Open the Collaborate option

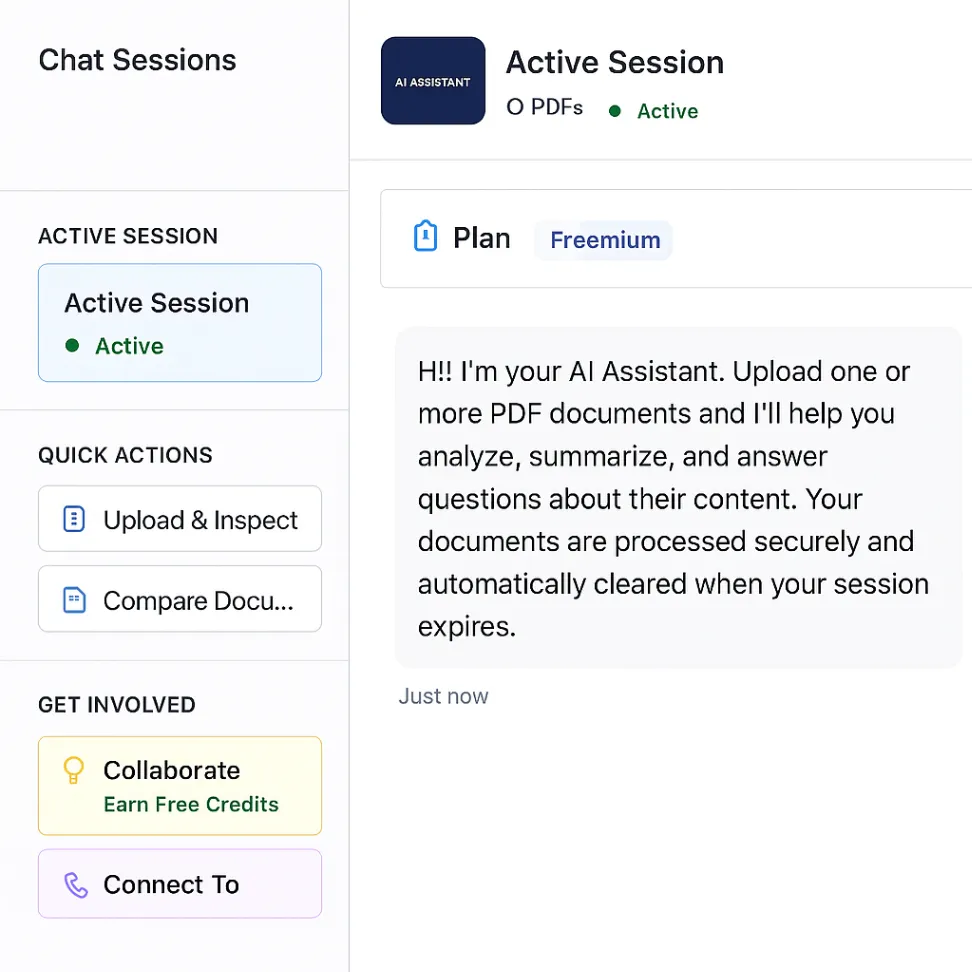pos(180,785)
